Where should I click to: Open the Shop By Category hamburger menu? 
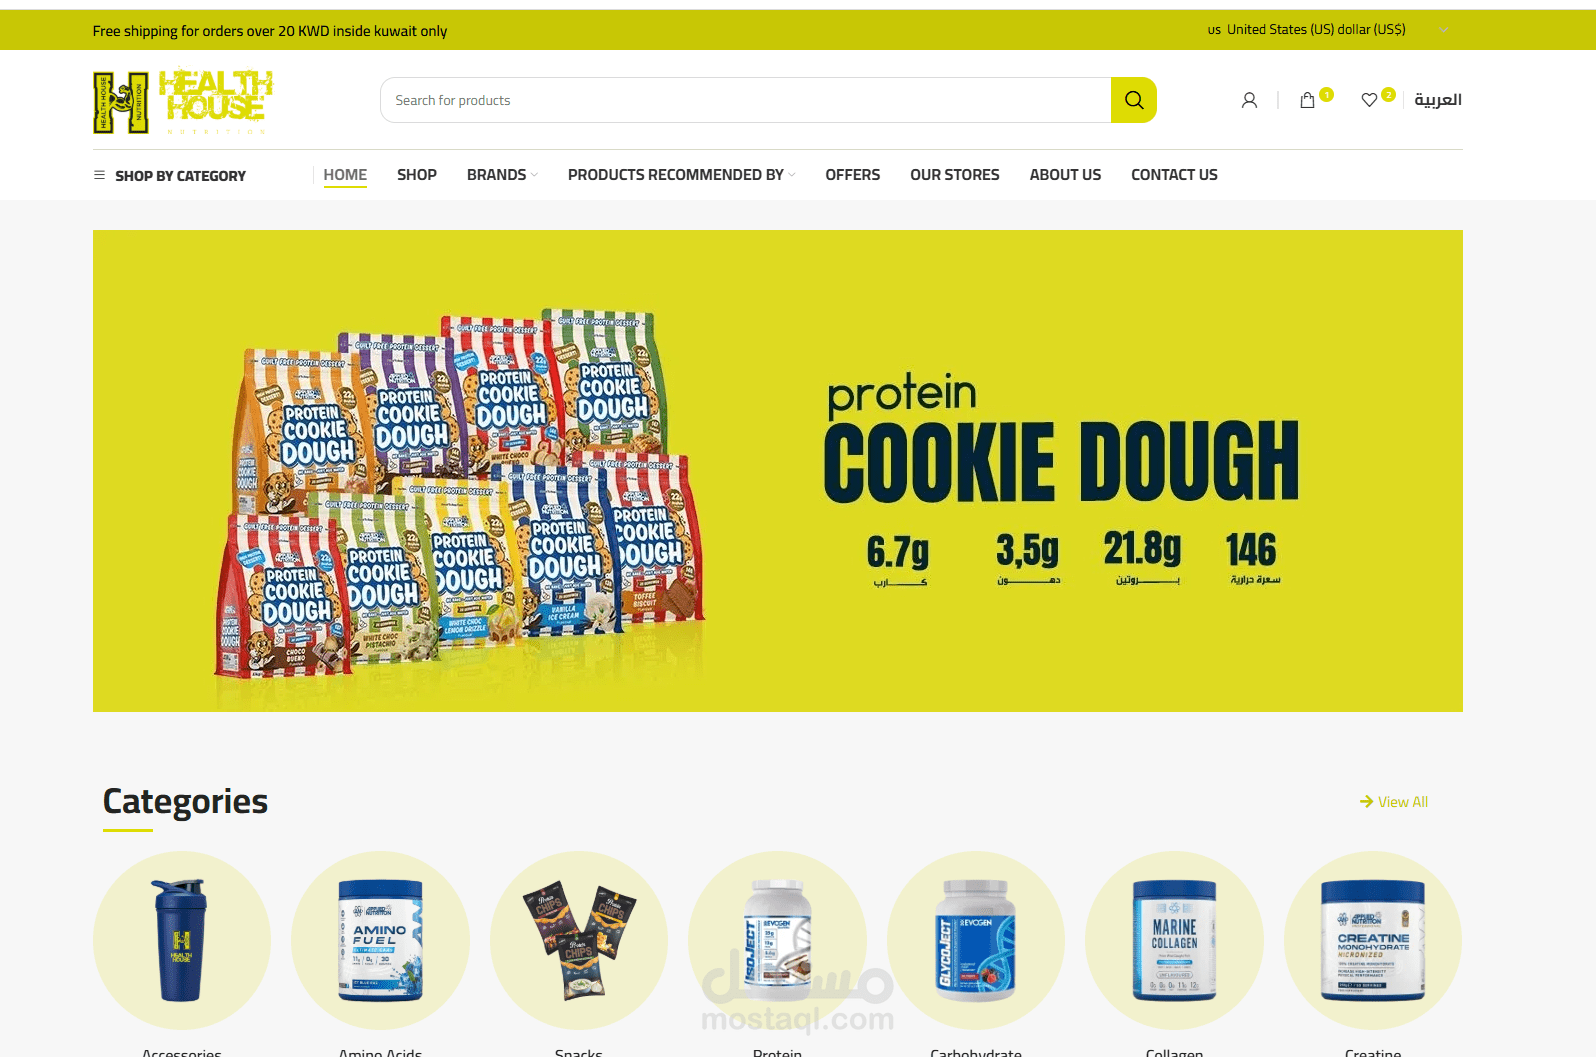(x=169, y=175)
